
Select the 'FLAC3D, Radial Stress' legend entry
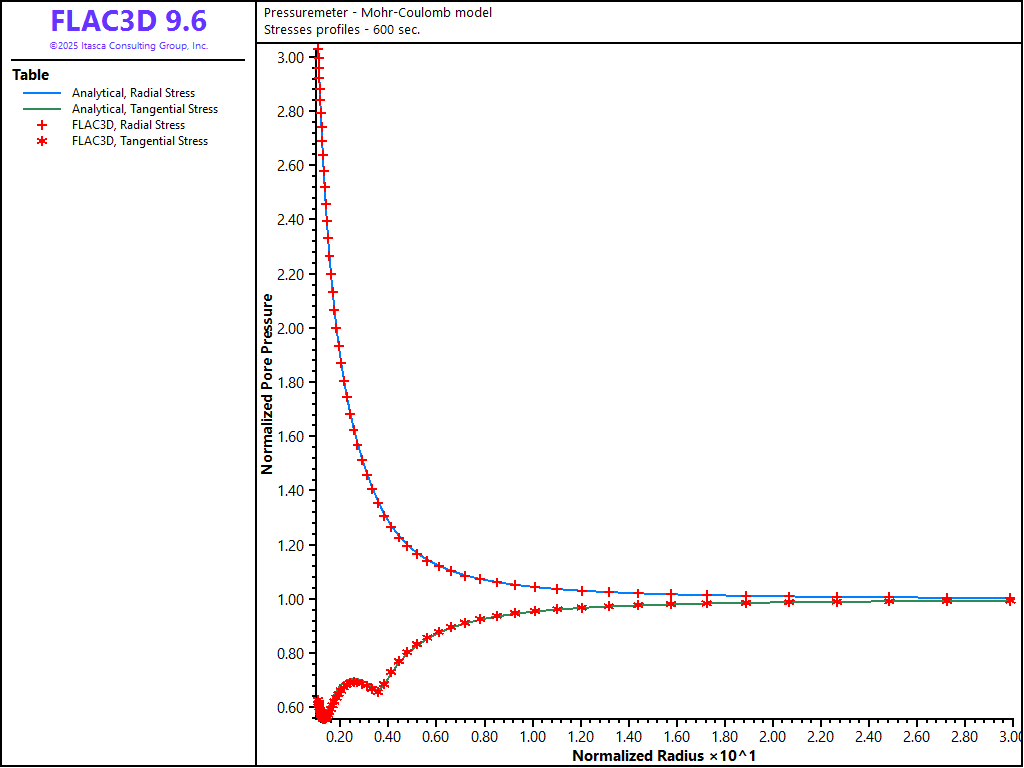128,125
